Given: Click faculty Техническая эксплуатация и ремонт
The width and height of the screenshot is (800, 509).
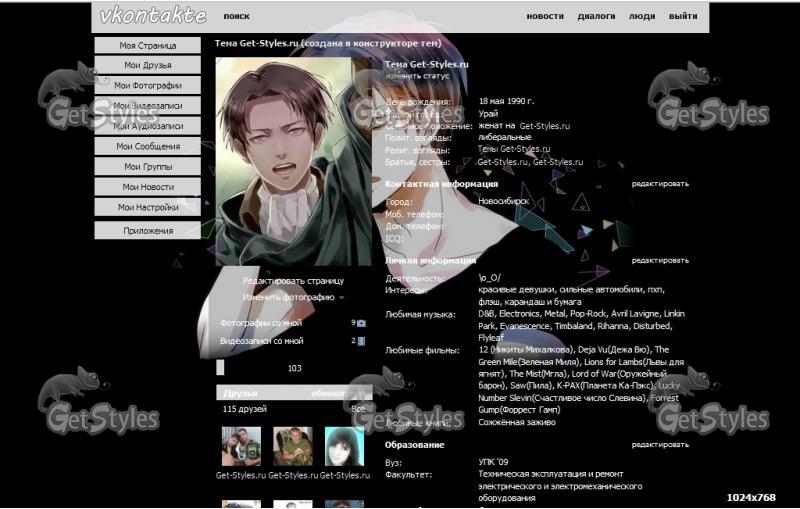Looking at the screenshot, I should click(x=551, y=474).
